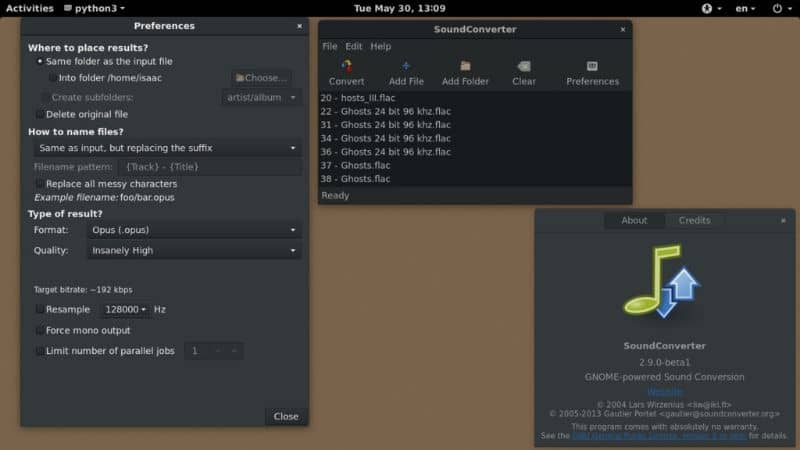
Task: Decrease the parallel jobs count with minus
Action: (218, 351)
